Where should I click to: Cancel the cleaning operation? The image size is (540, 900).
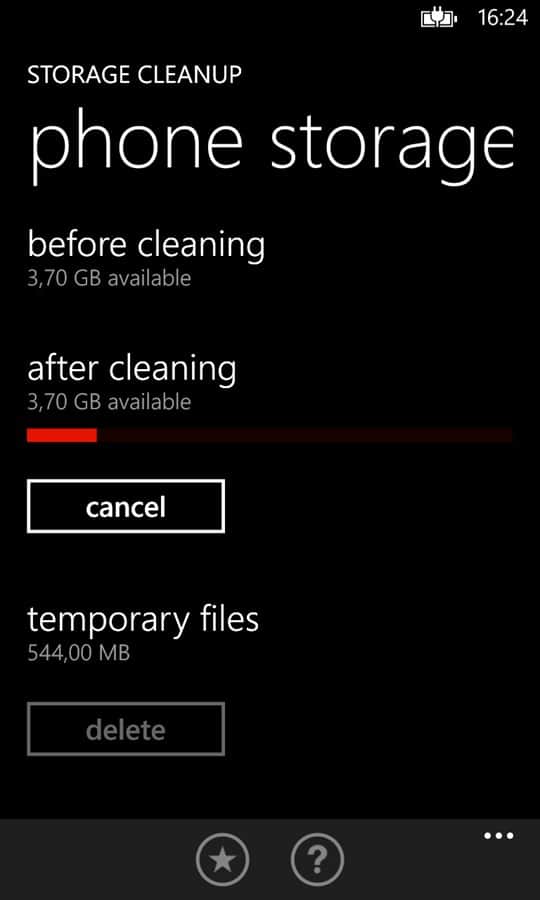tap(126, 506)
